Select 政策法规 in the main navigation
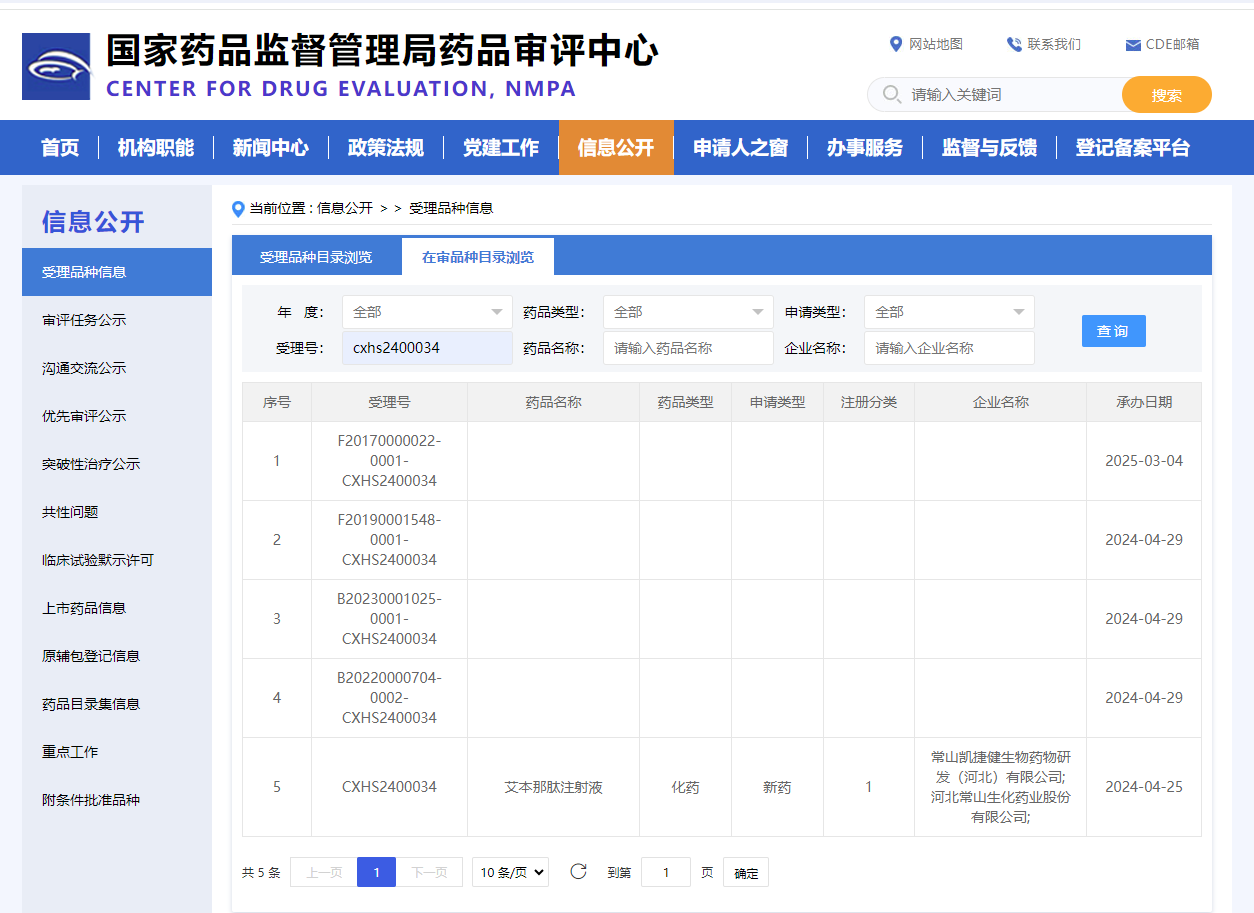Screen dimensions: 1254x913 (x=385, y=148)
